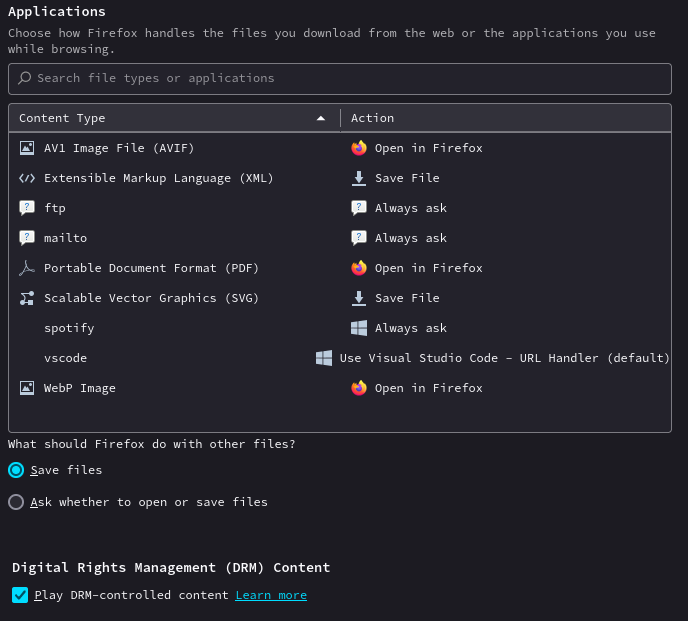The height and width of the screenshot is (621, 688).
Task: Select the spotify content type row
Action: pyautogui.click(x=69, y=328)
